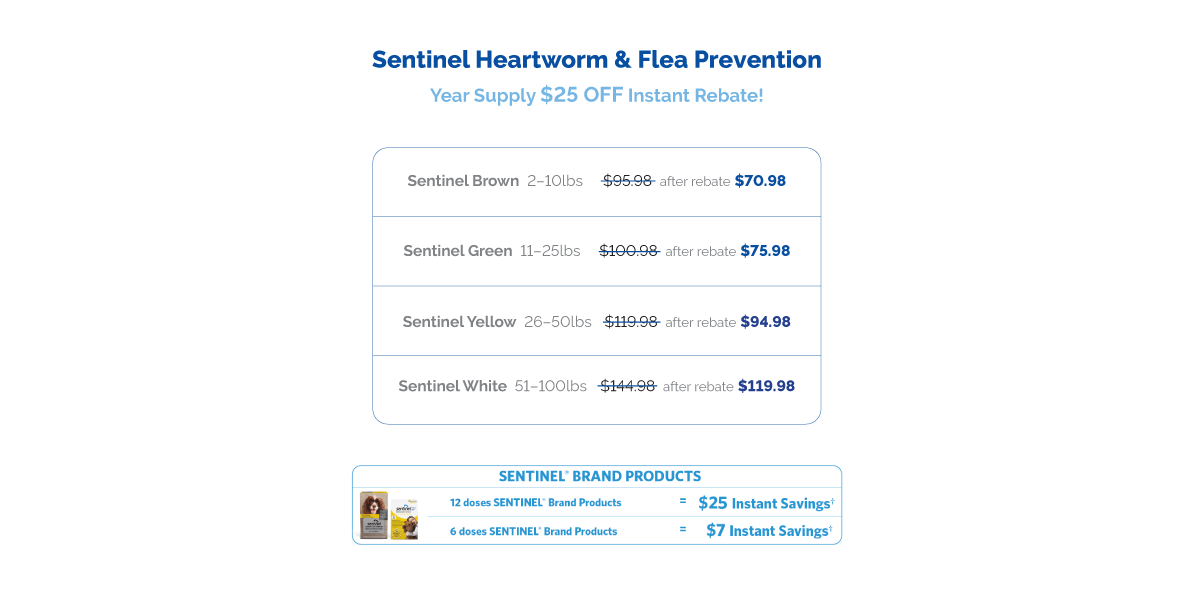Click the $75.98 after rebate price
The image size is (1200, 600).
[x=765, y=251]
